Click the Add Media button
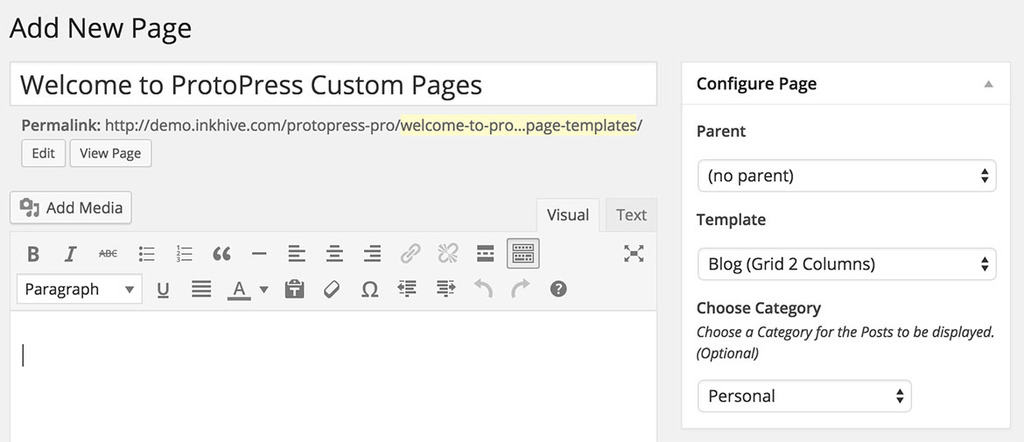The width and height of the screenshot is (1024, 442). tap(71, 208)
